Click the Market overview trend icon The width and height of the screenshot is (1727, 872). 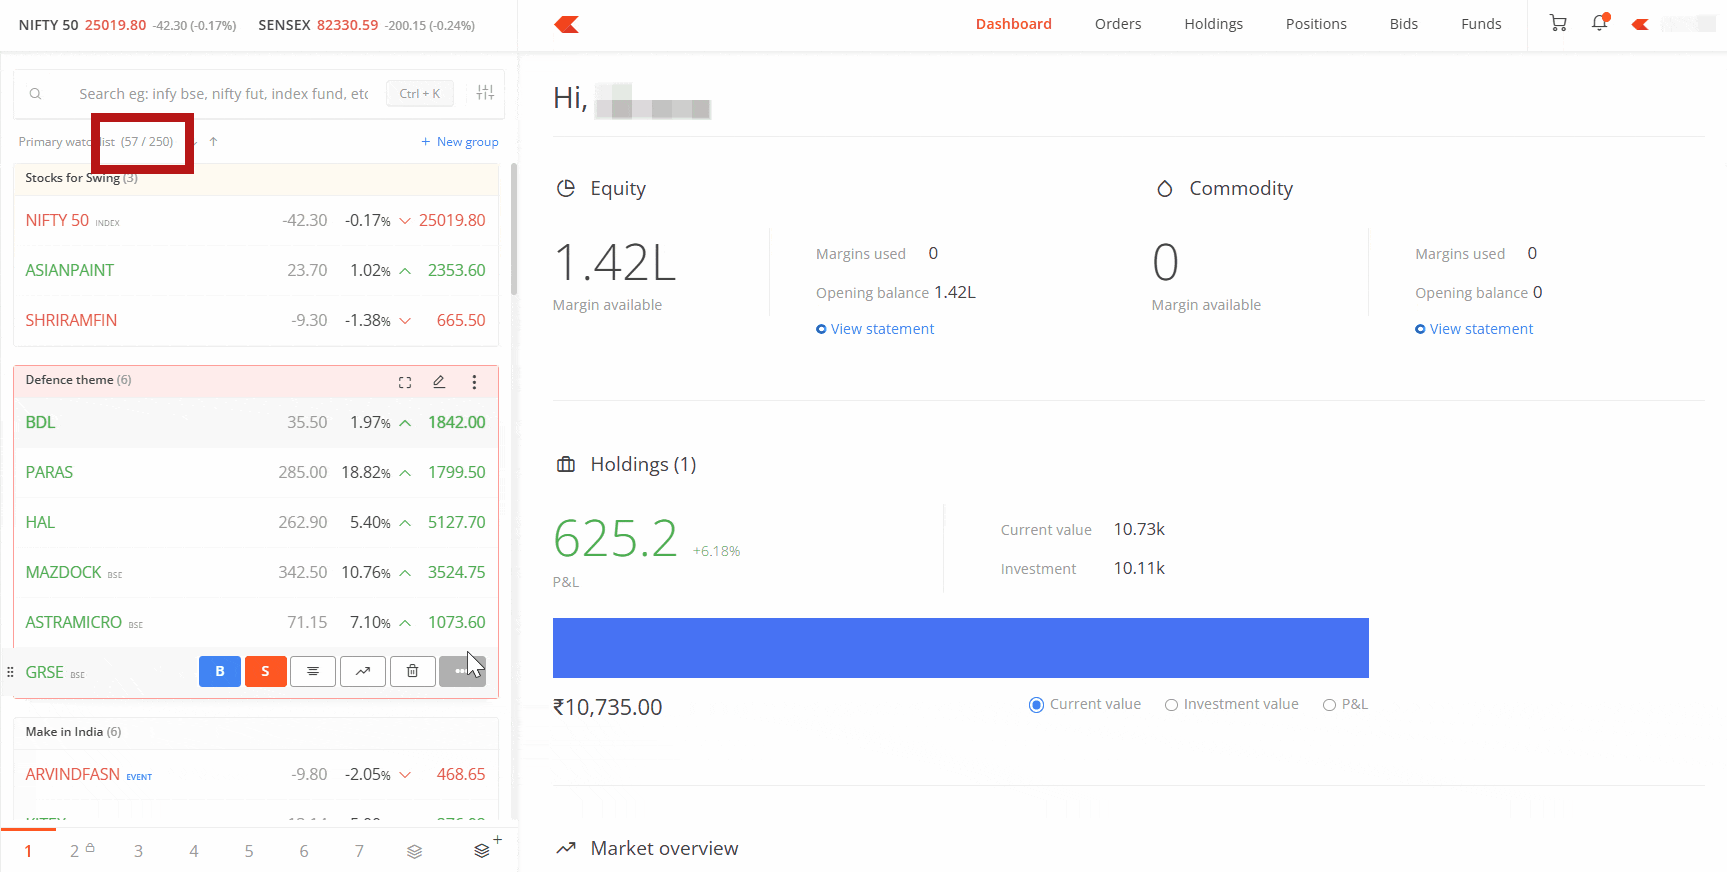(566, 848)
